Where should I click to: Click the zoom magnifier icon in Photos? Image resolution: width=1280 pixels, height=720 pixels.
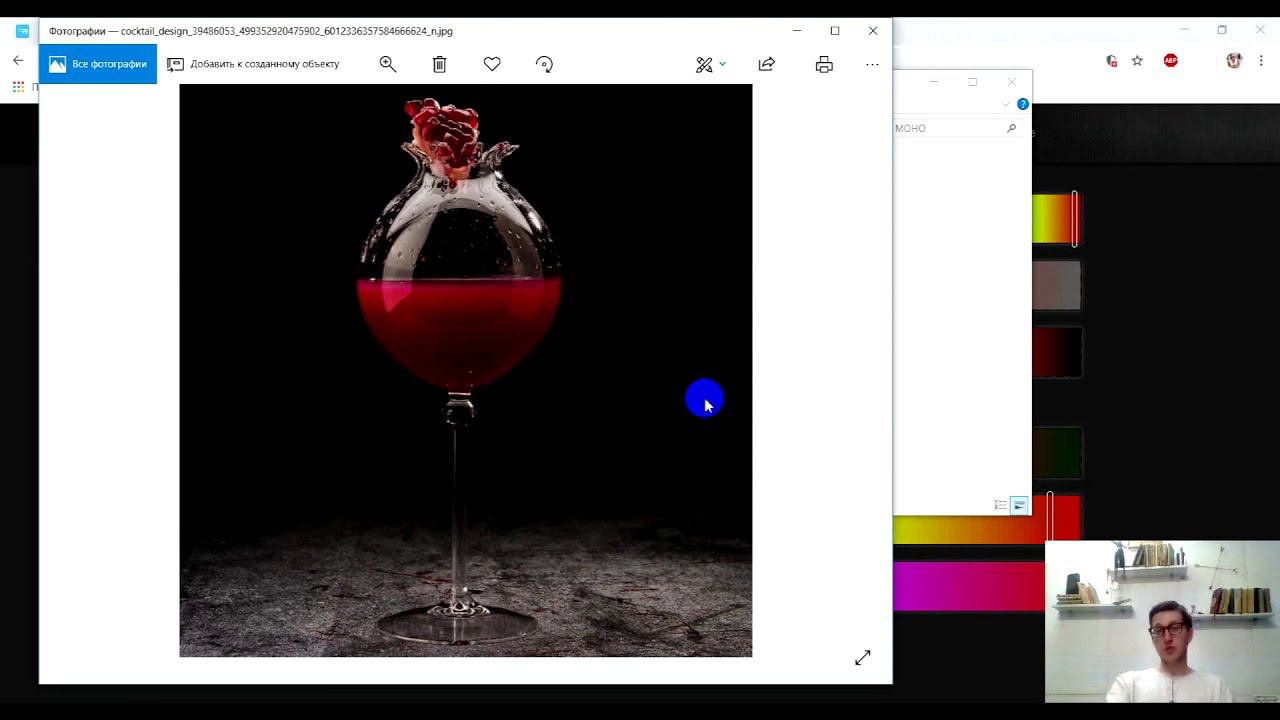(388, 64)
